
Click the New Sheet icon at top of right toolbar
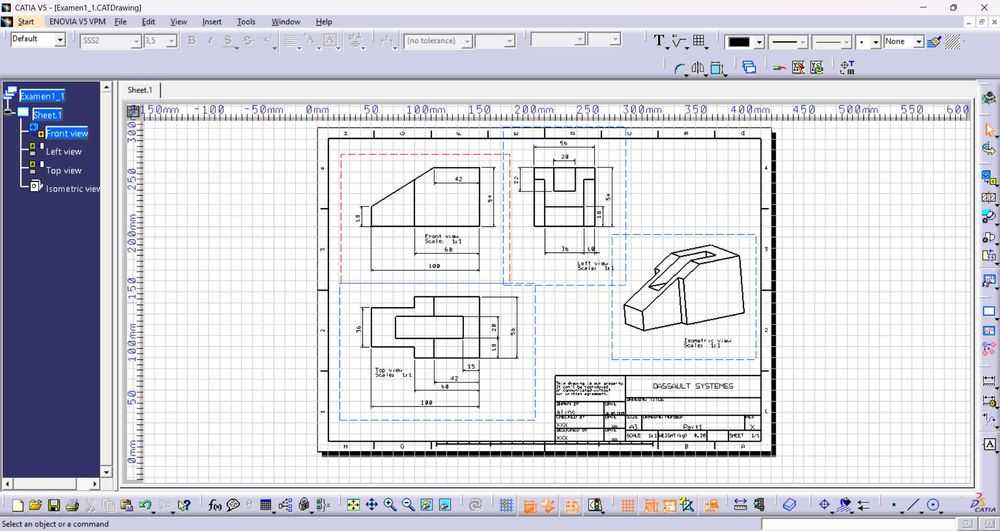(989, 312)
